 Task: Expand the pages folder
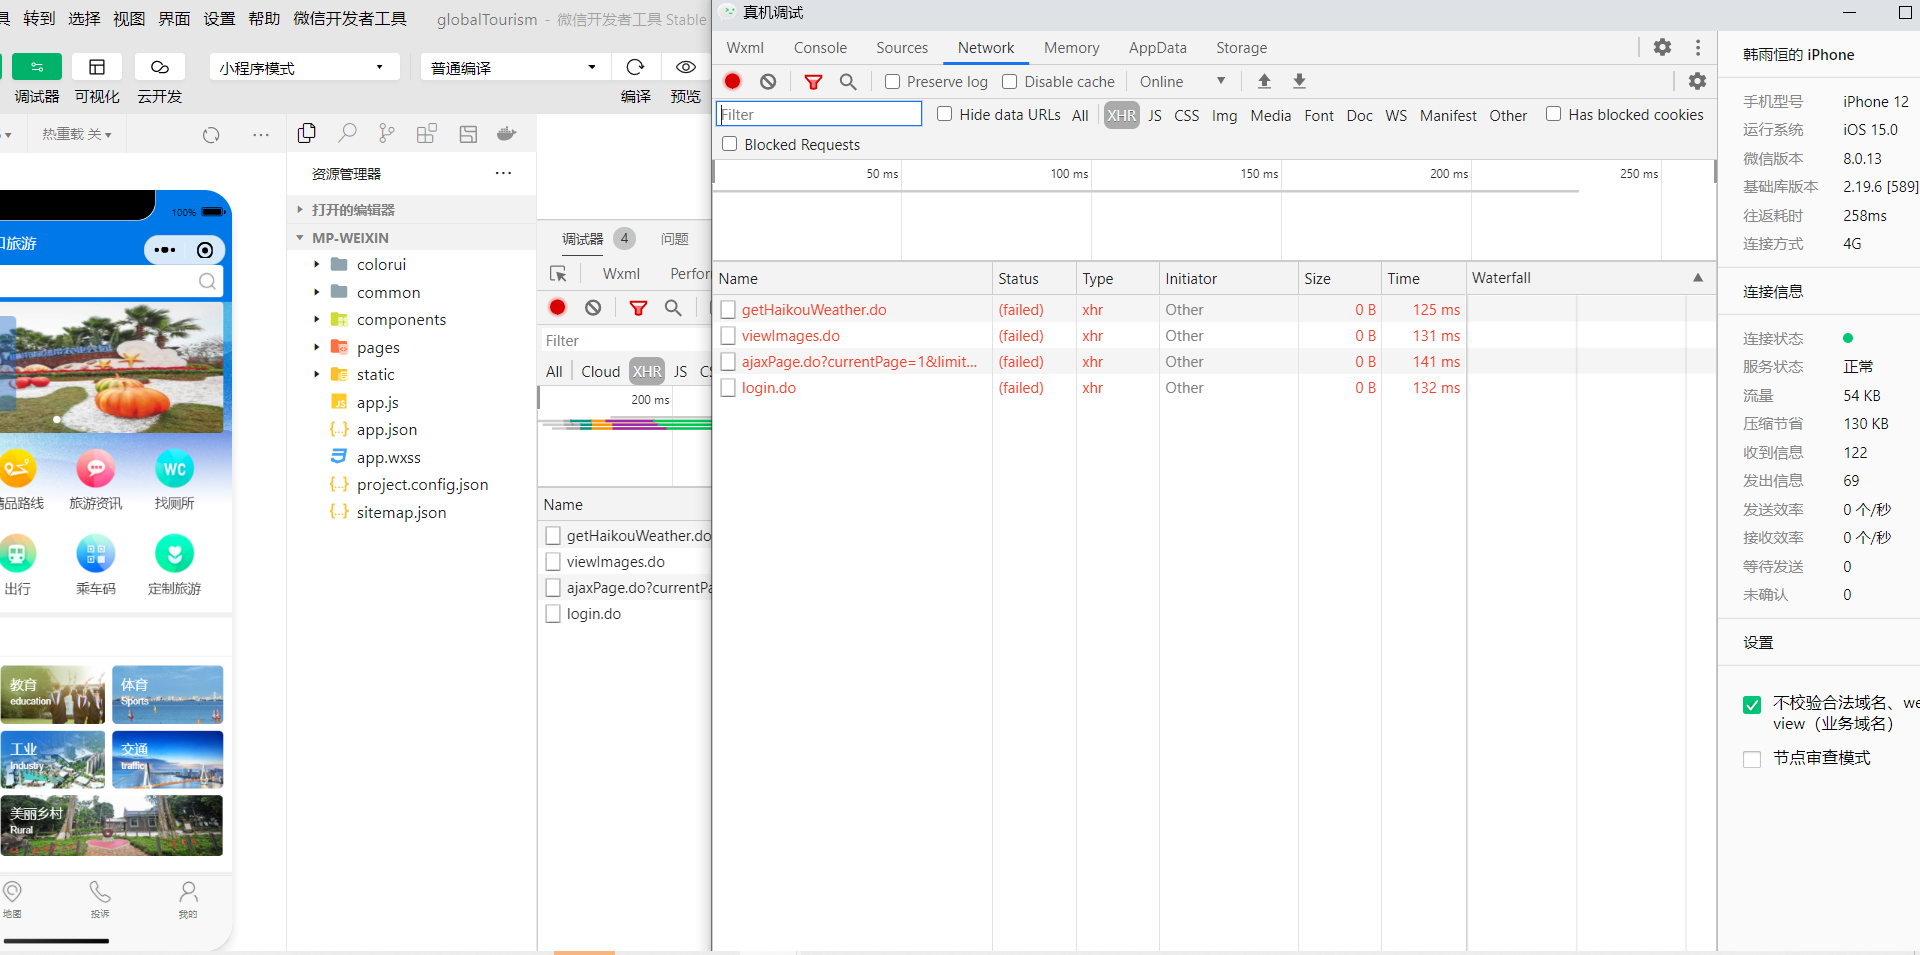click(x=316, y=347)
